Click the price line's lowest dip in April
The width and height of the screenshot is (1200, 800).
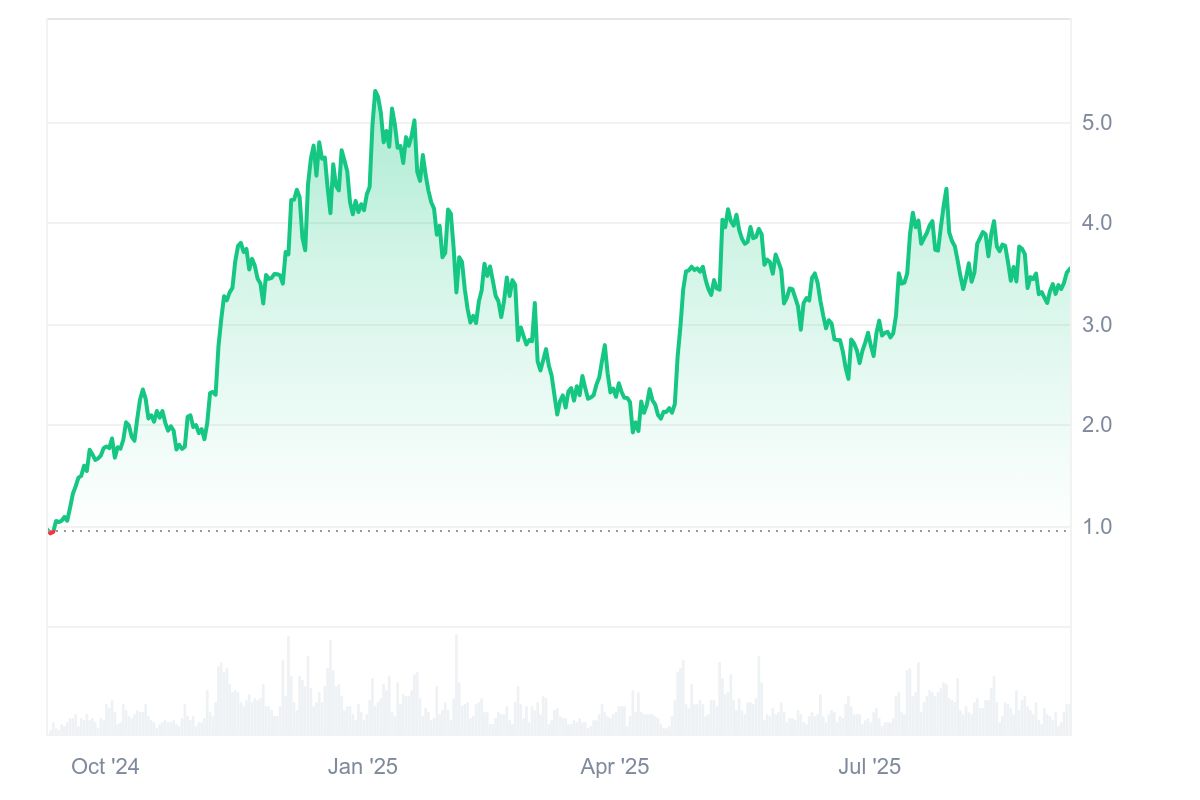pos(633,431)
